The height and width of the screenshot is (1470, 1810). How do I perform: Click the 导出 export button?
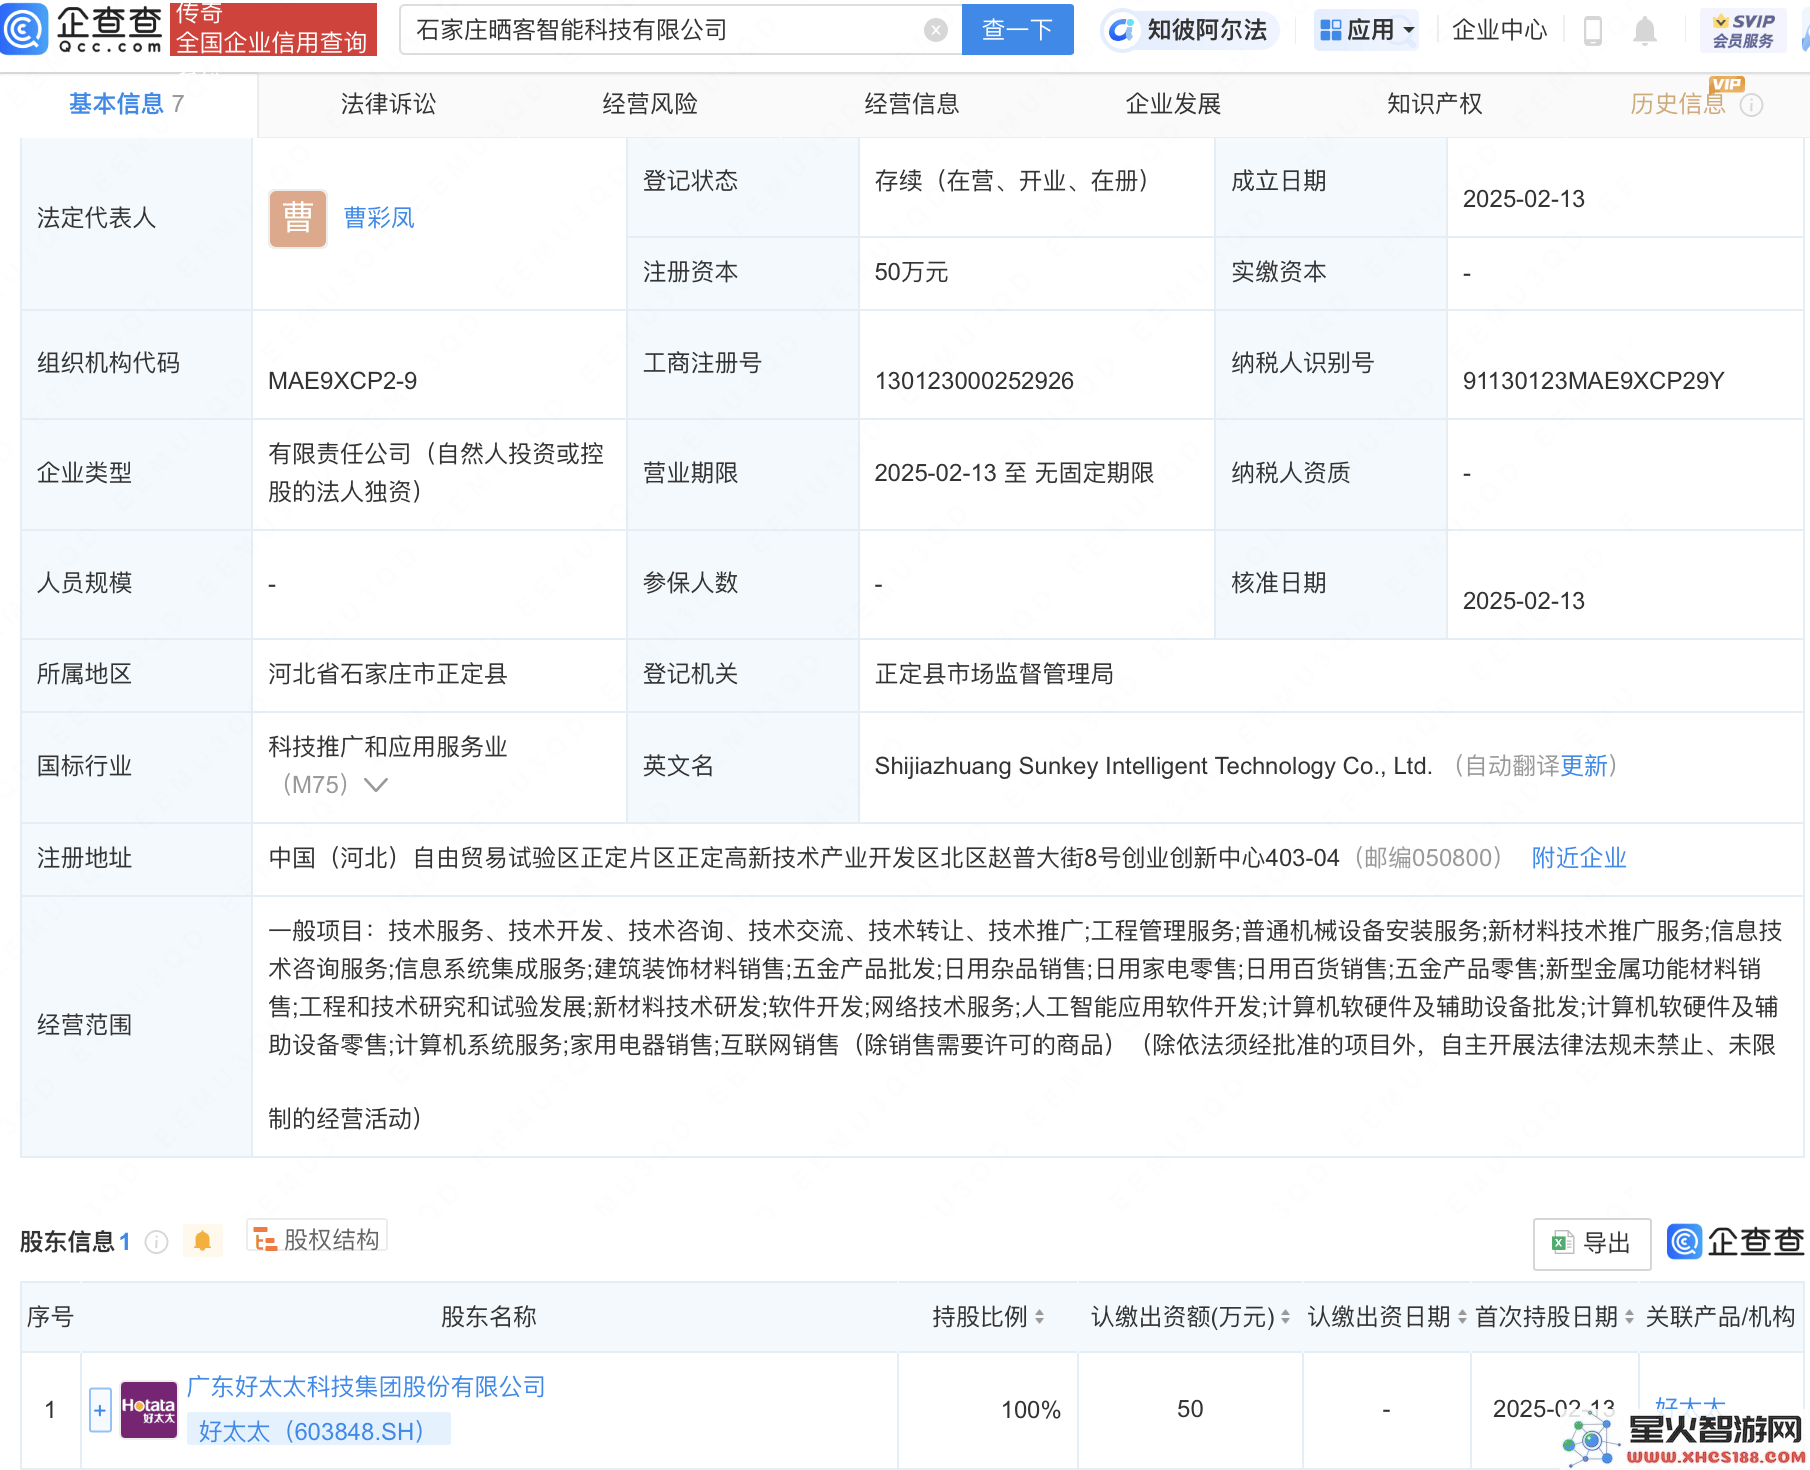pyautogui.click(x=1592, y=1243)
